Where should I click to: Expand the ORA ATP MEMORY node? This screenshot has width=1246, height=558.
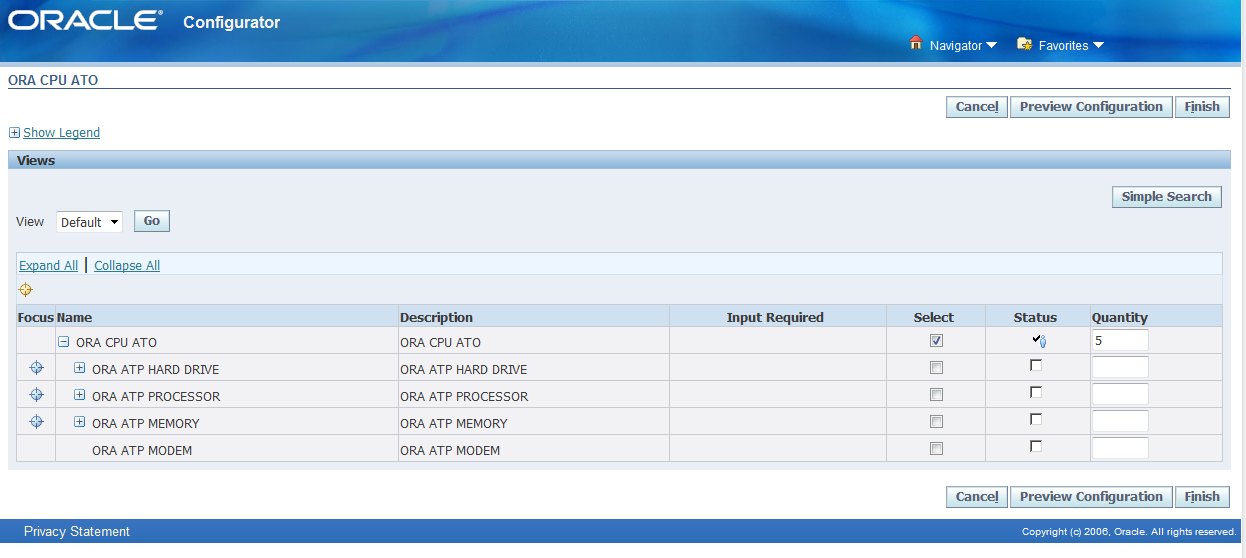click(80, 421)
